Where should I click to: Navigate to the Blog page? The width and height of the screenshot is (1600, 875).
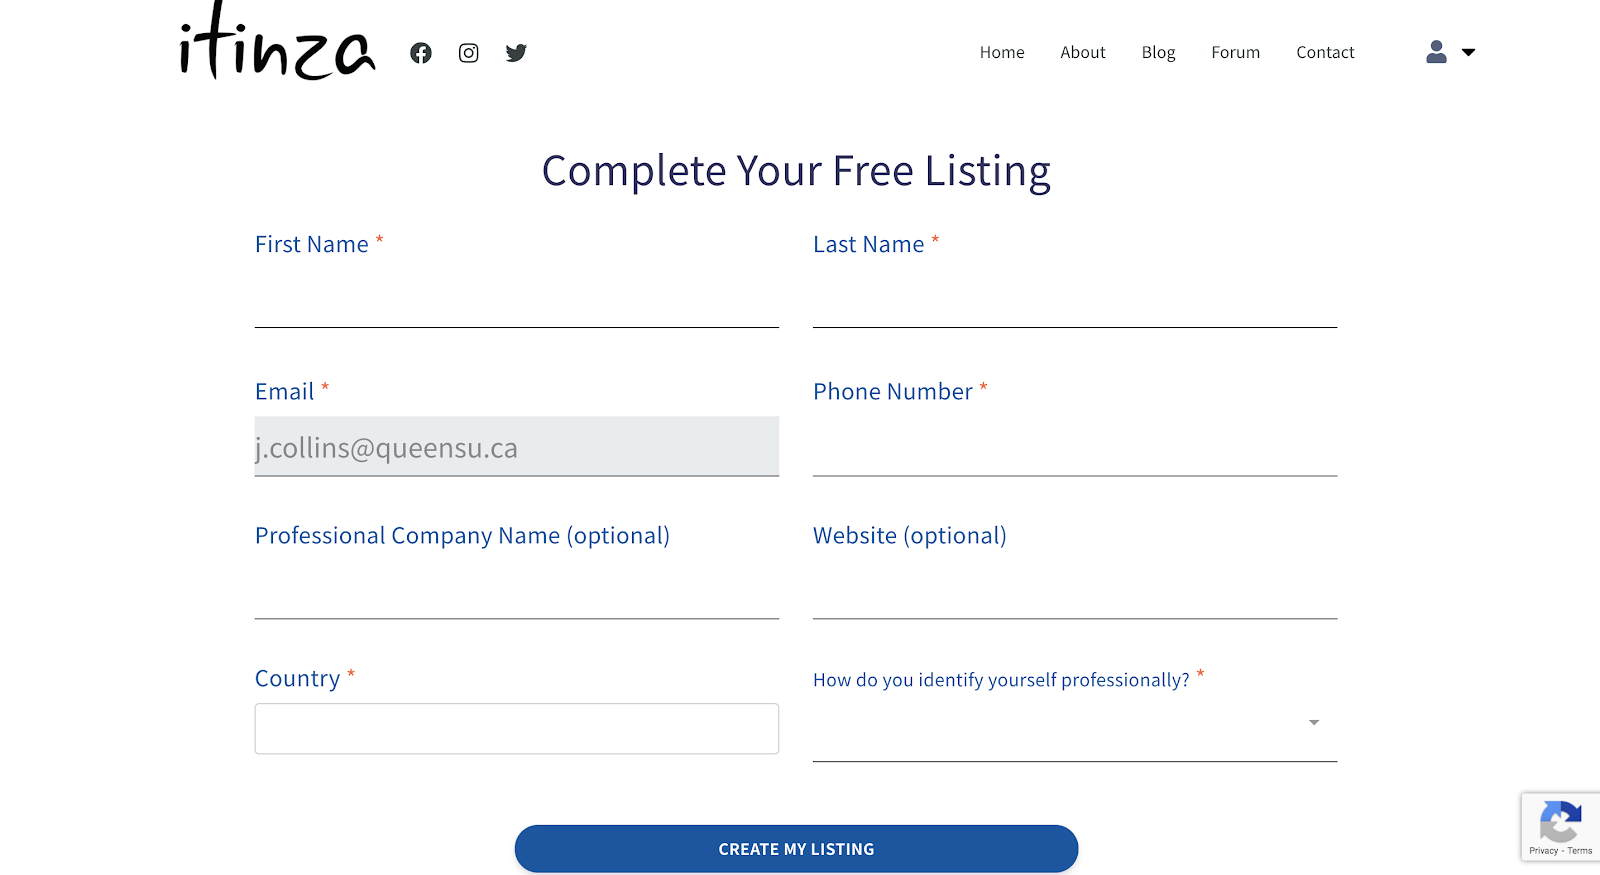point(1158,52)
